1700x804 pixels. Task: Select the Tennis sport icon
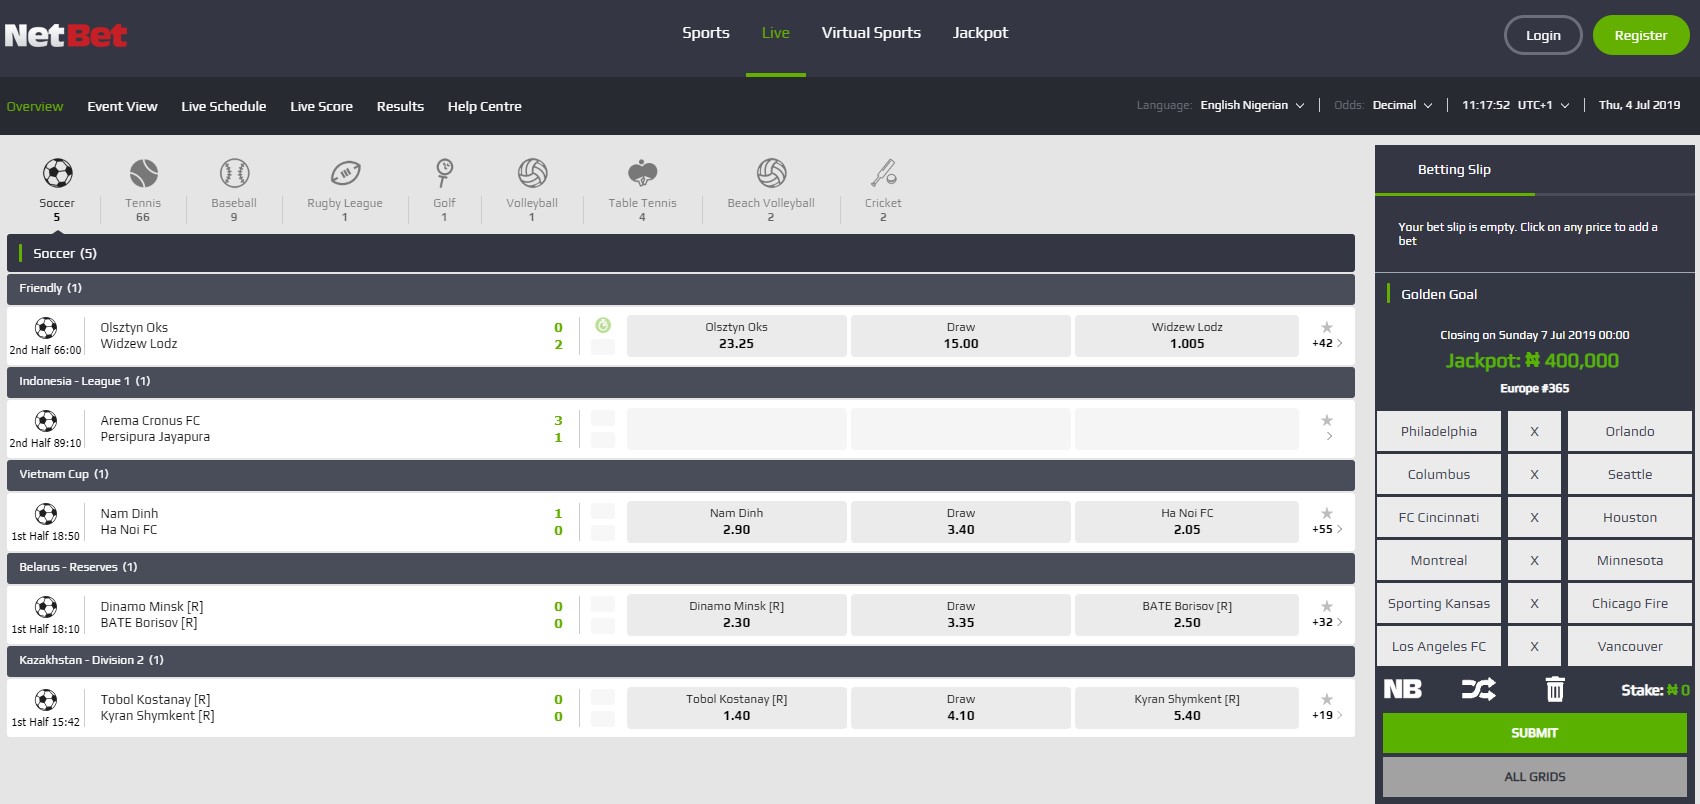point(143,174)
